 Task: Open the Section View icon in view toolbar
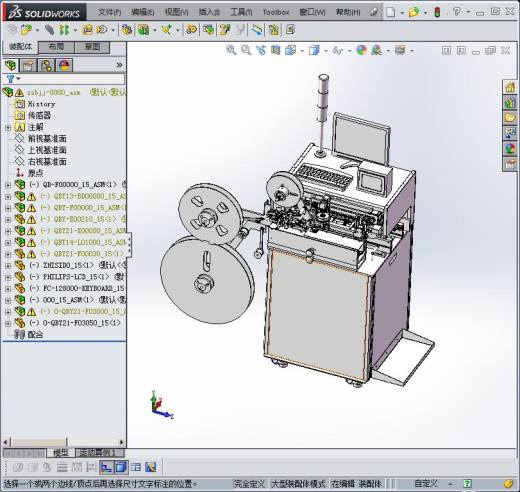(x=276, y=50)
